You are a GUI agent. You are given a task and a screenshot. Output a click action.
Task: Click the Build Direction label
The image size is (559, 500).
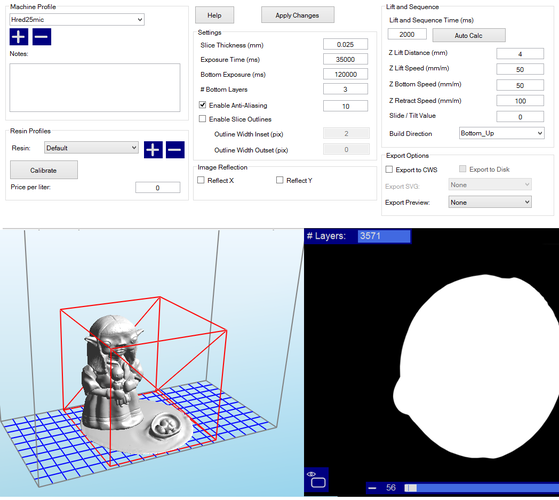tap(411, 134)
